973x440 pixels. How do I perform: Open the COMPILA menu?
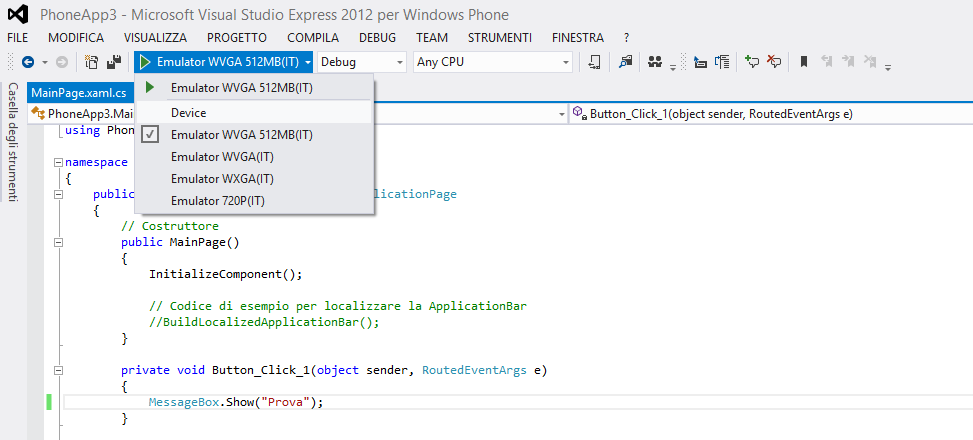pos(313,38)
